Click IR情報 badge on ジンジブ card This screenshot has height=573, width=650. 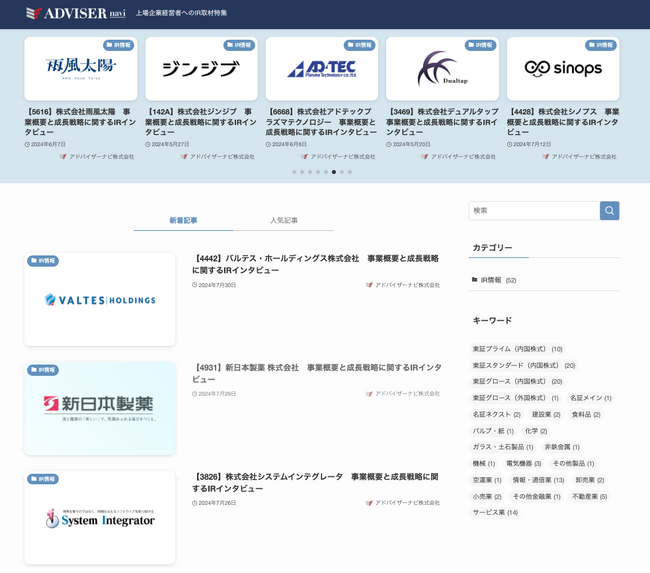pos(239,45)
